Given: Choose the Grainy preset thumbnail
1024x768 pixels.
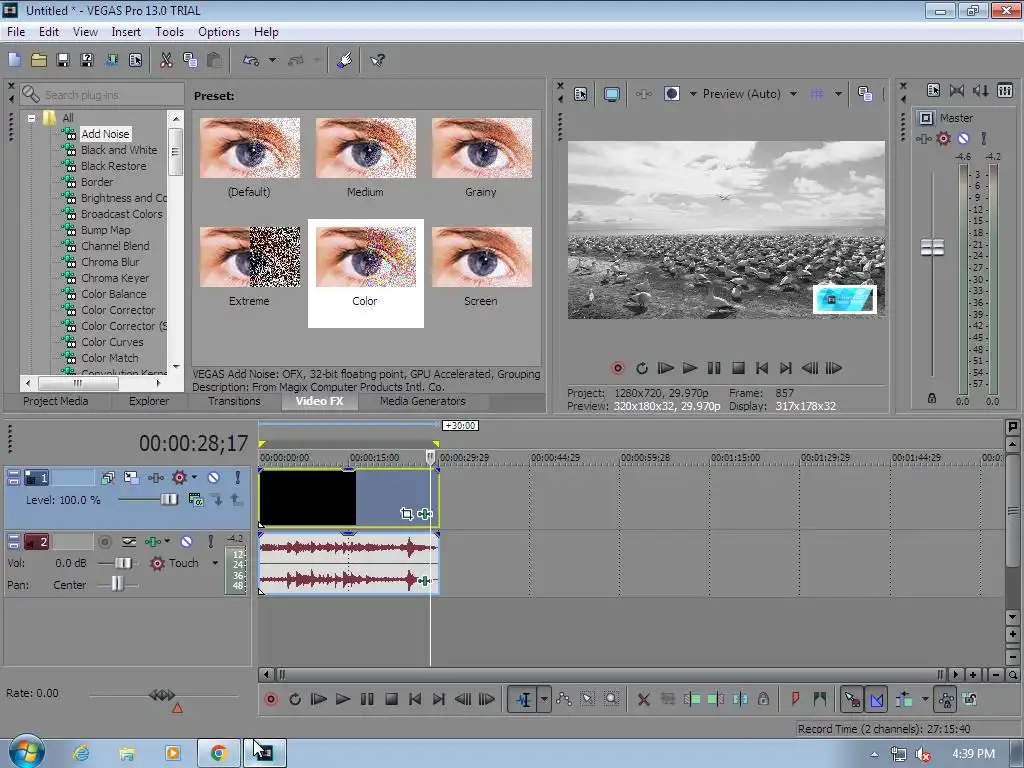Looking at the screenshot, I should 482,148.
